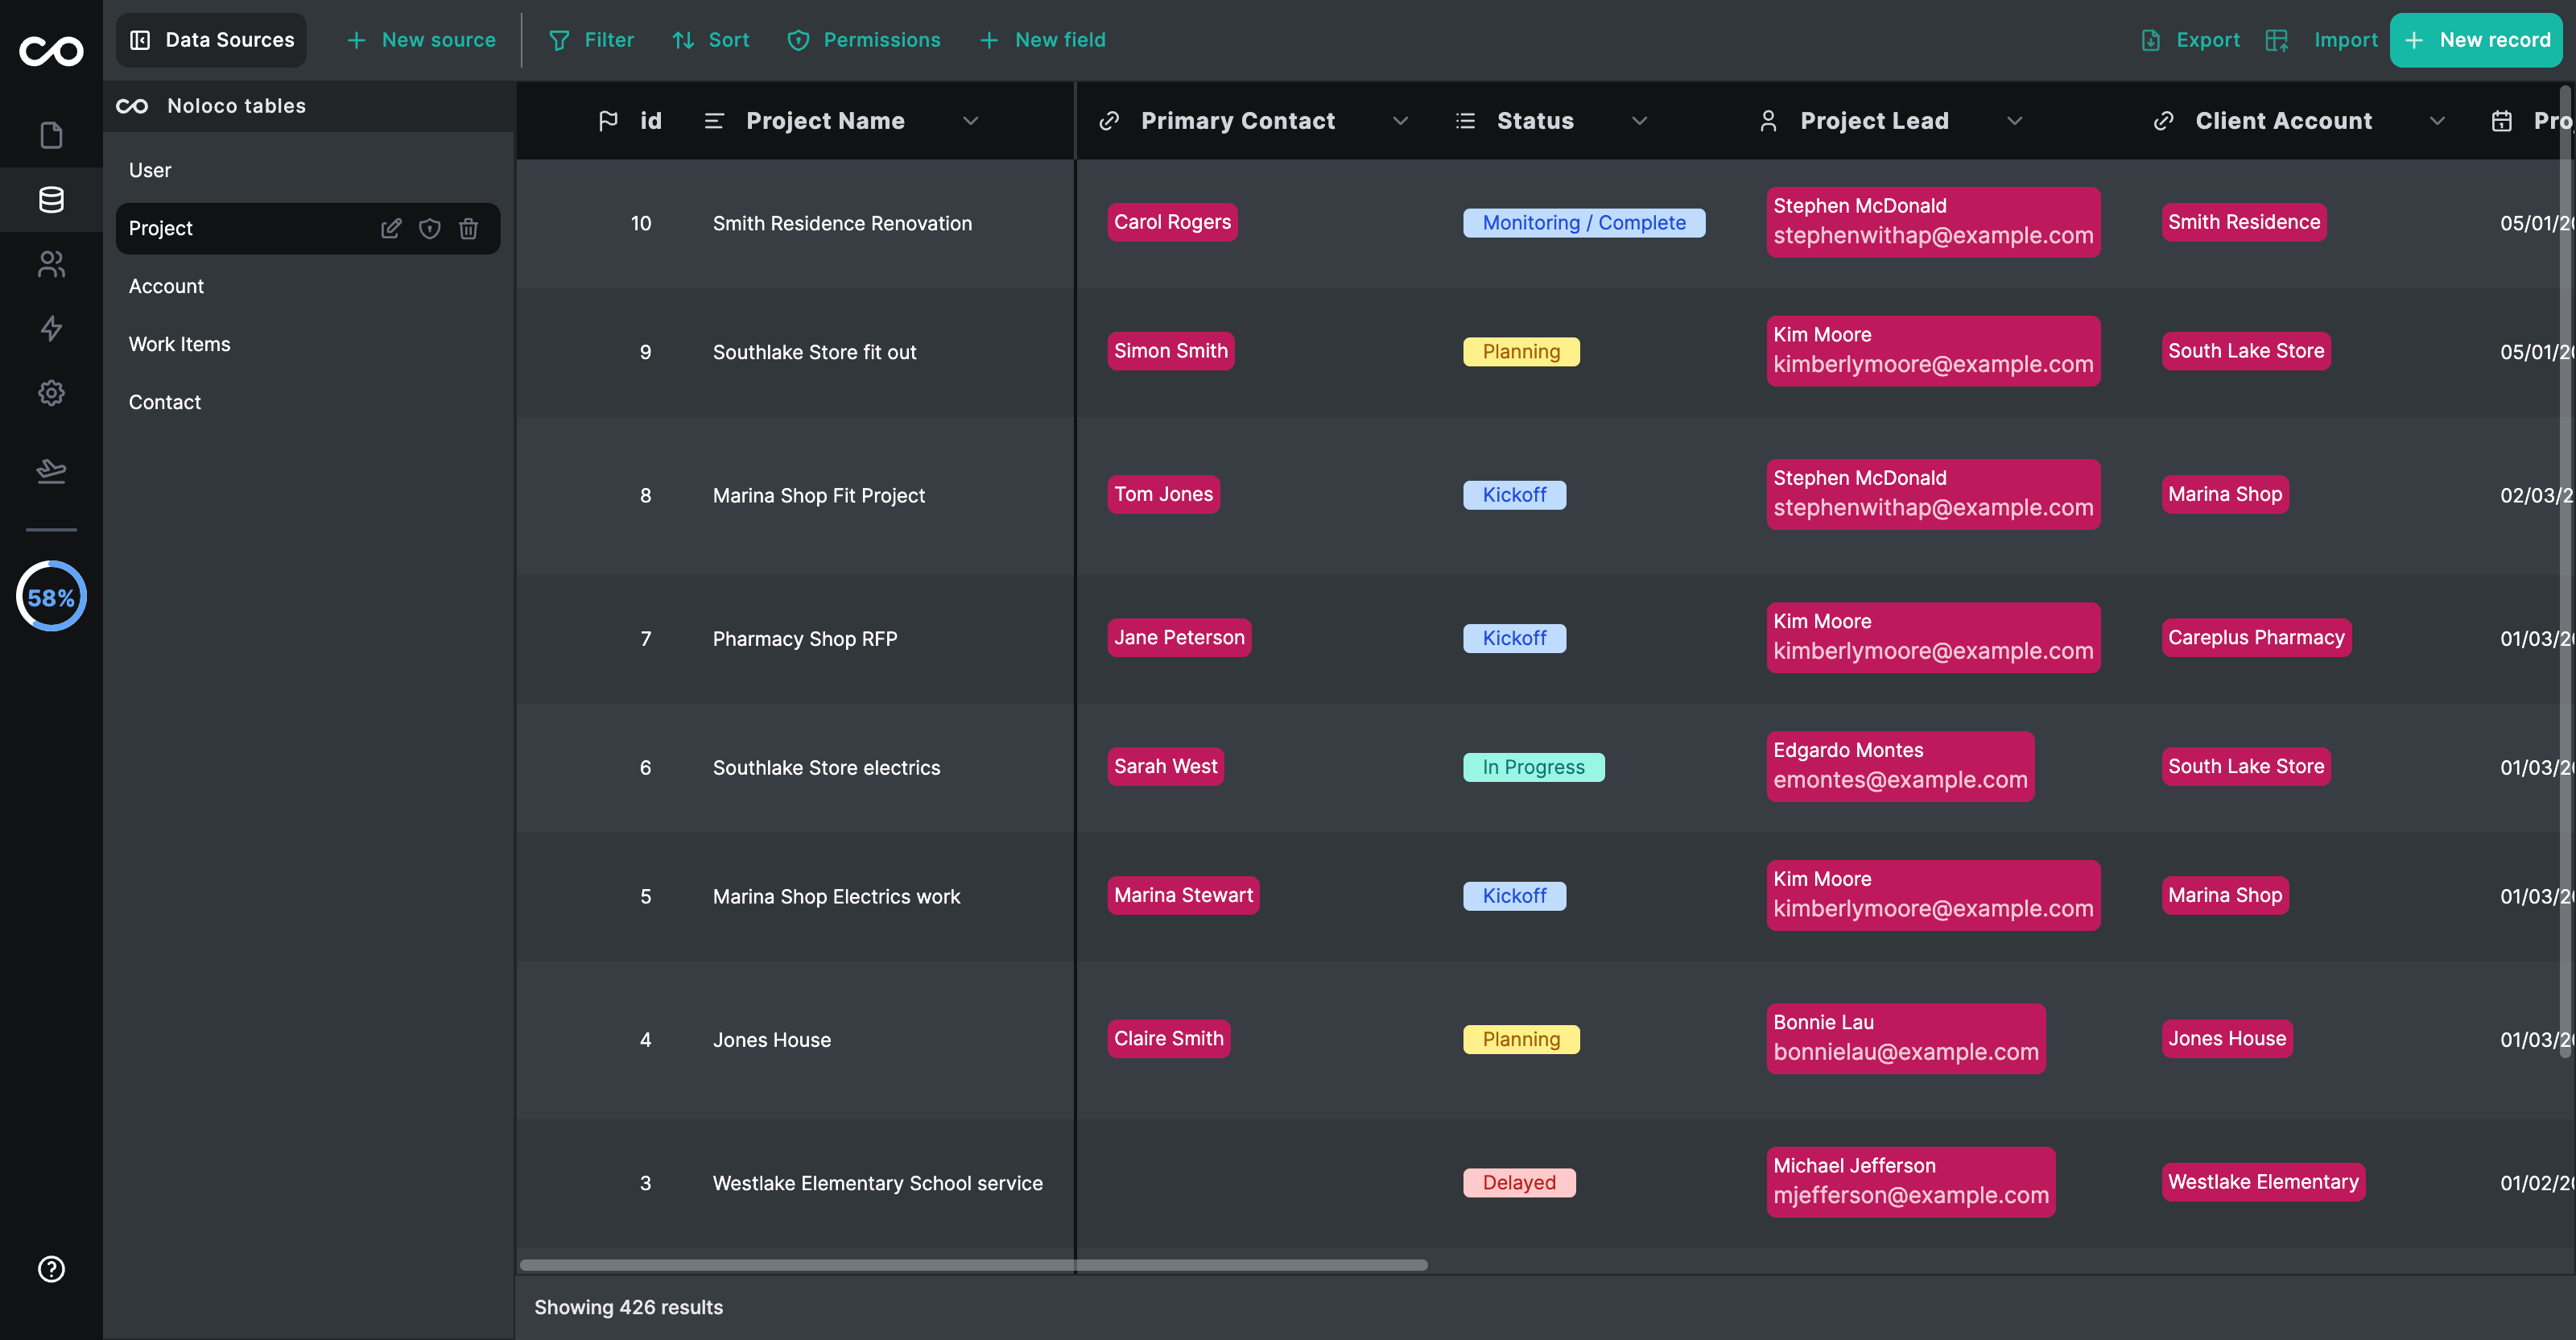
Task: Click the horizontal scrollbar below the table
Action: coord(973,1265)
